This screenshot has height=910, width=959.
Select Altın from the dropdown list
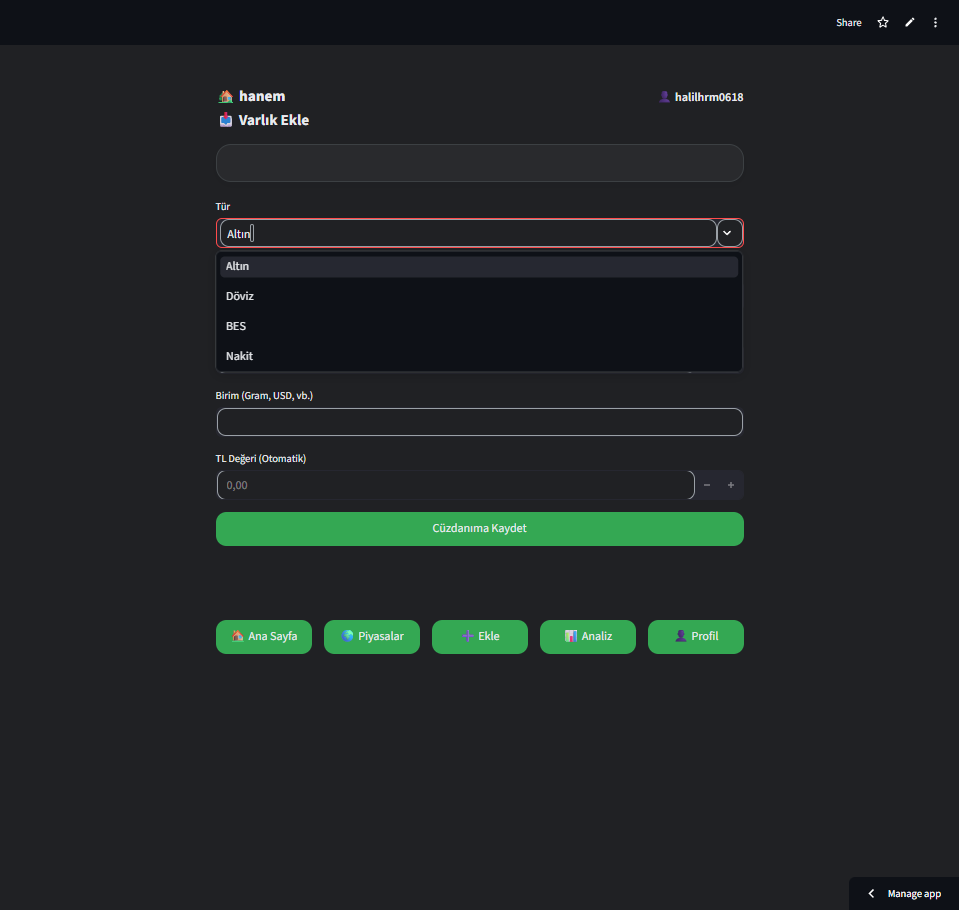(479, 267)
